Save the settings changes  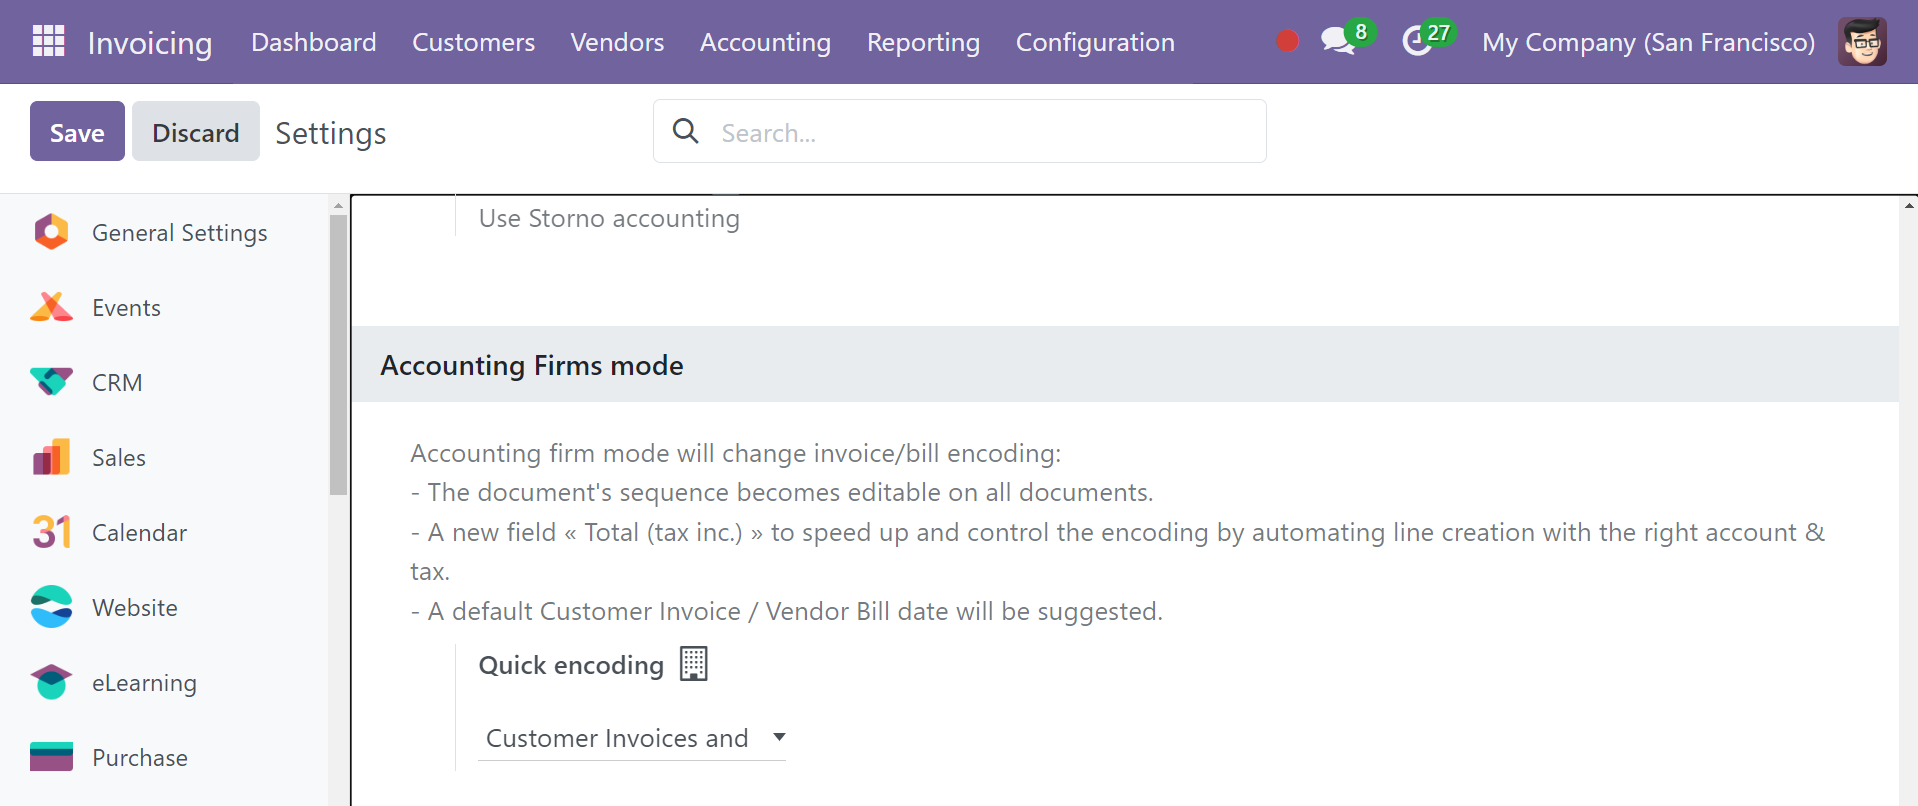click(x=77, y=131)
